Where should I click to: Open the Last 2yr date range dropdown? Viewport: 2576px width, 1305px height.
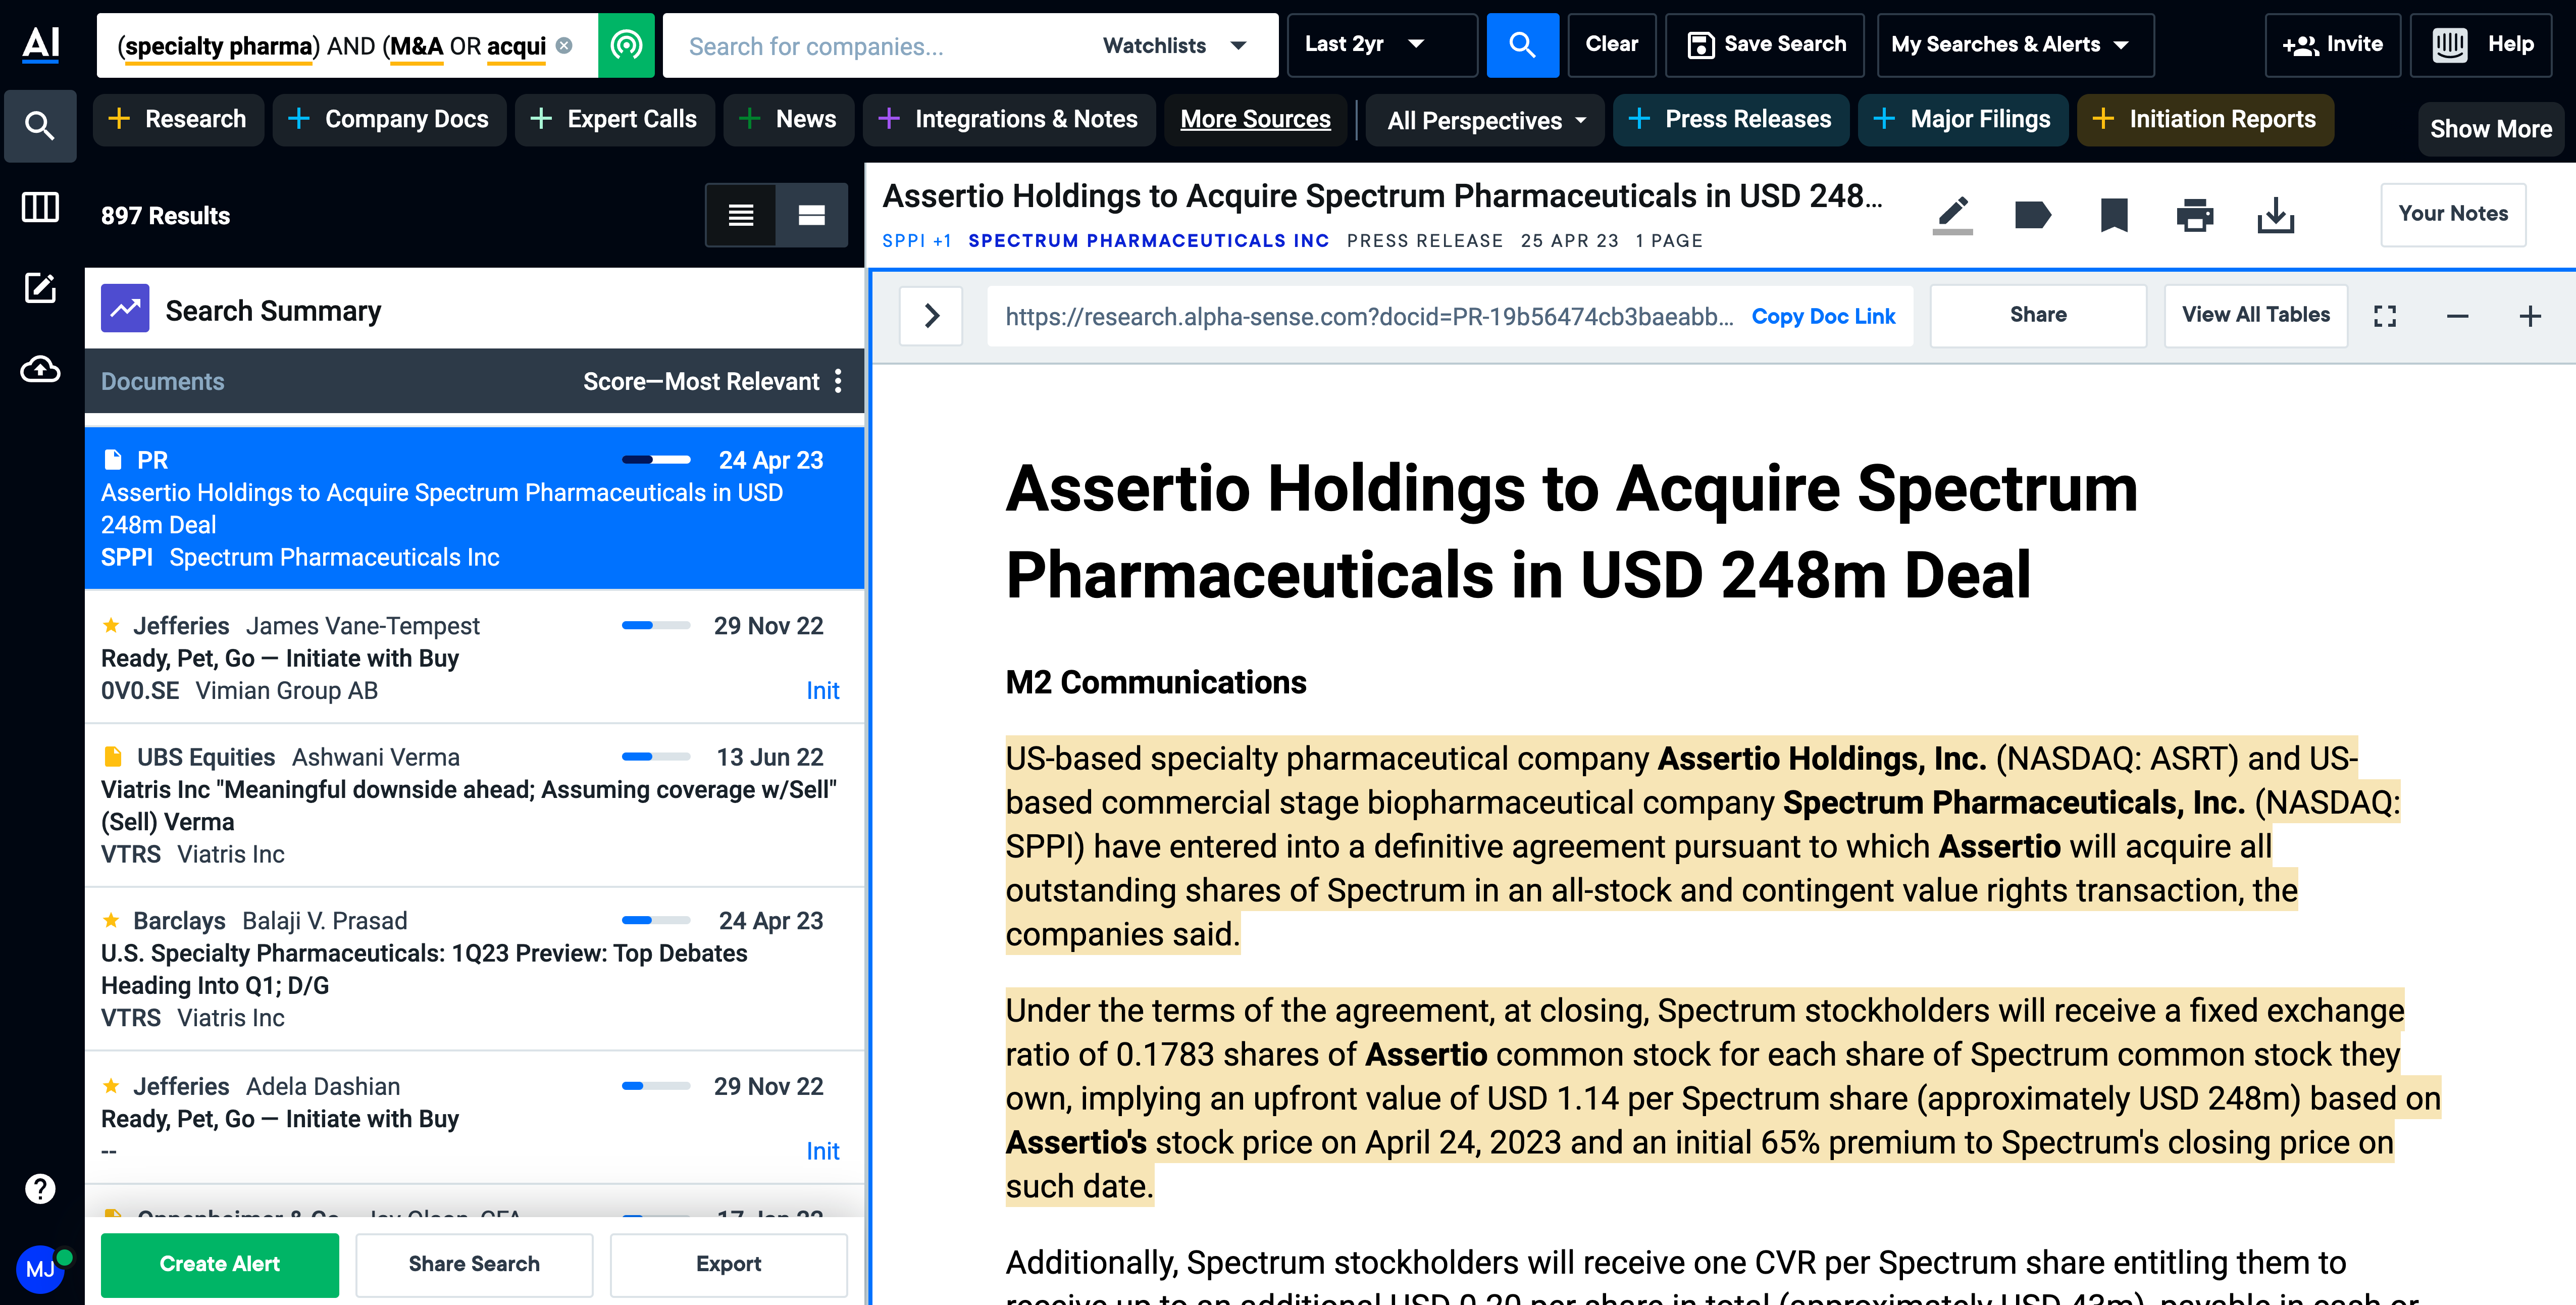coord(1382,45)
